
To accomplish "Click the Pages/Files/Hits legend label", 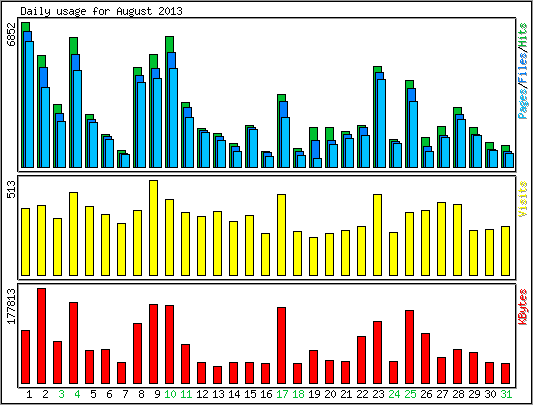I will click(x=523, y=71).
